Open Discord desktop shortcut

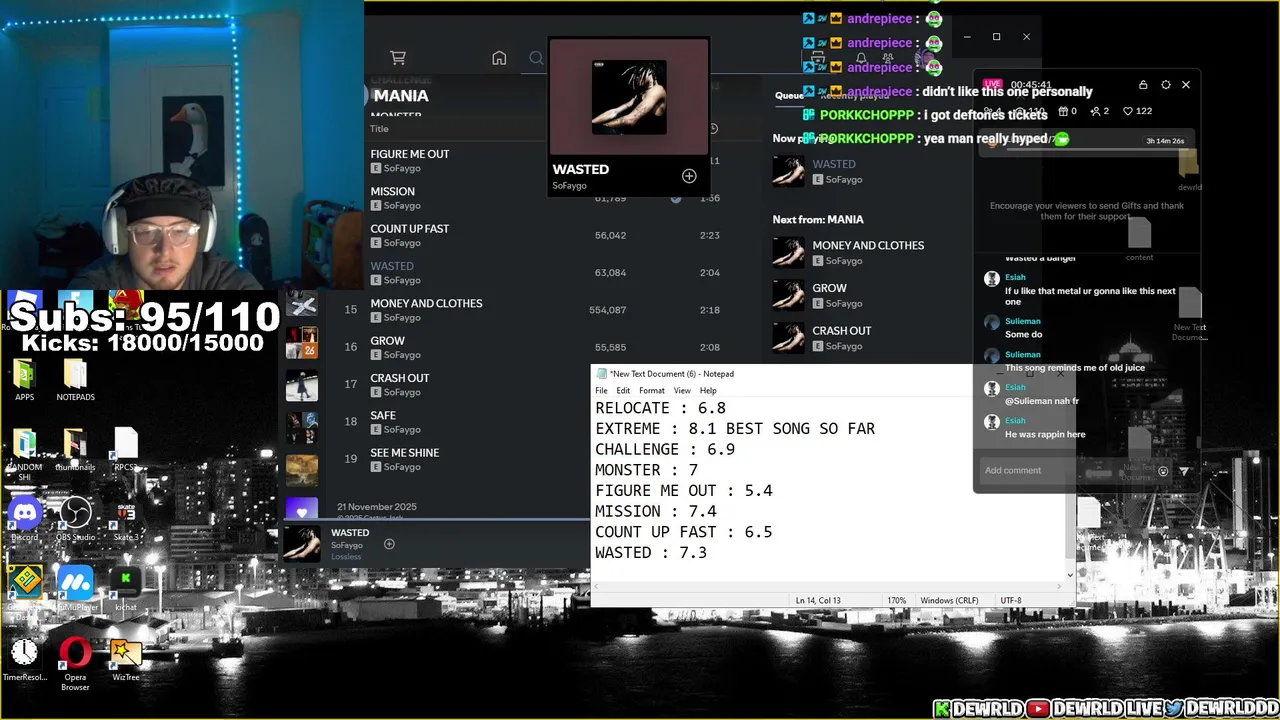(25, 520)
